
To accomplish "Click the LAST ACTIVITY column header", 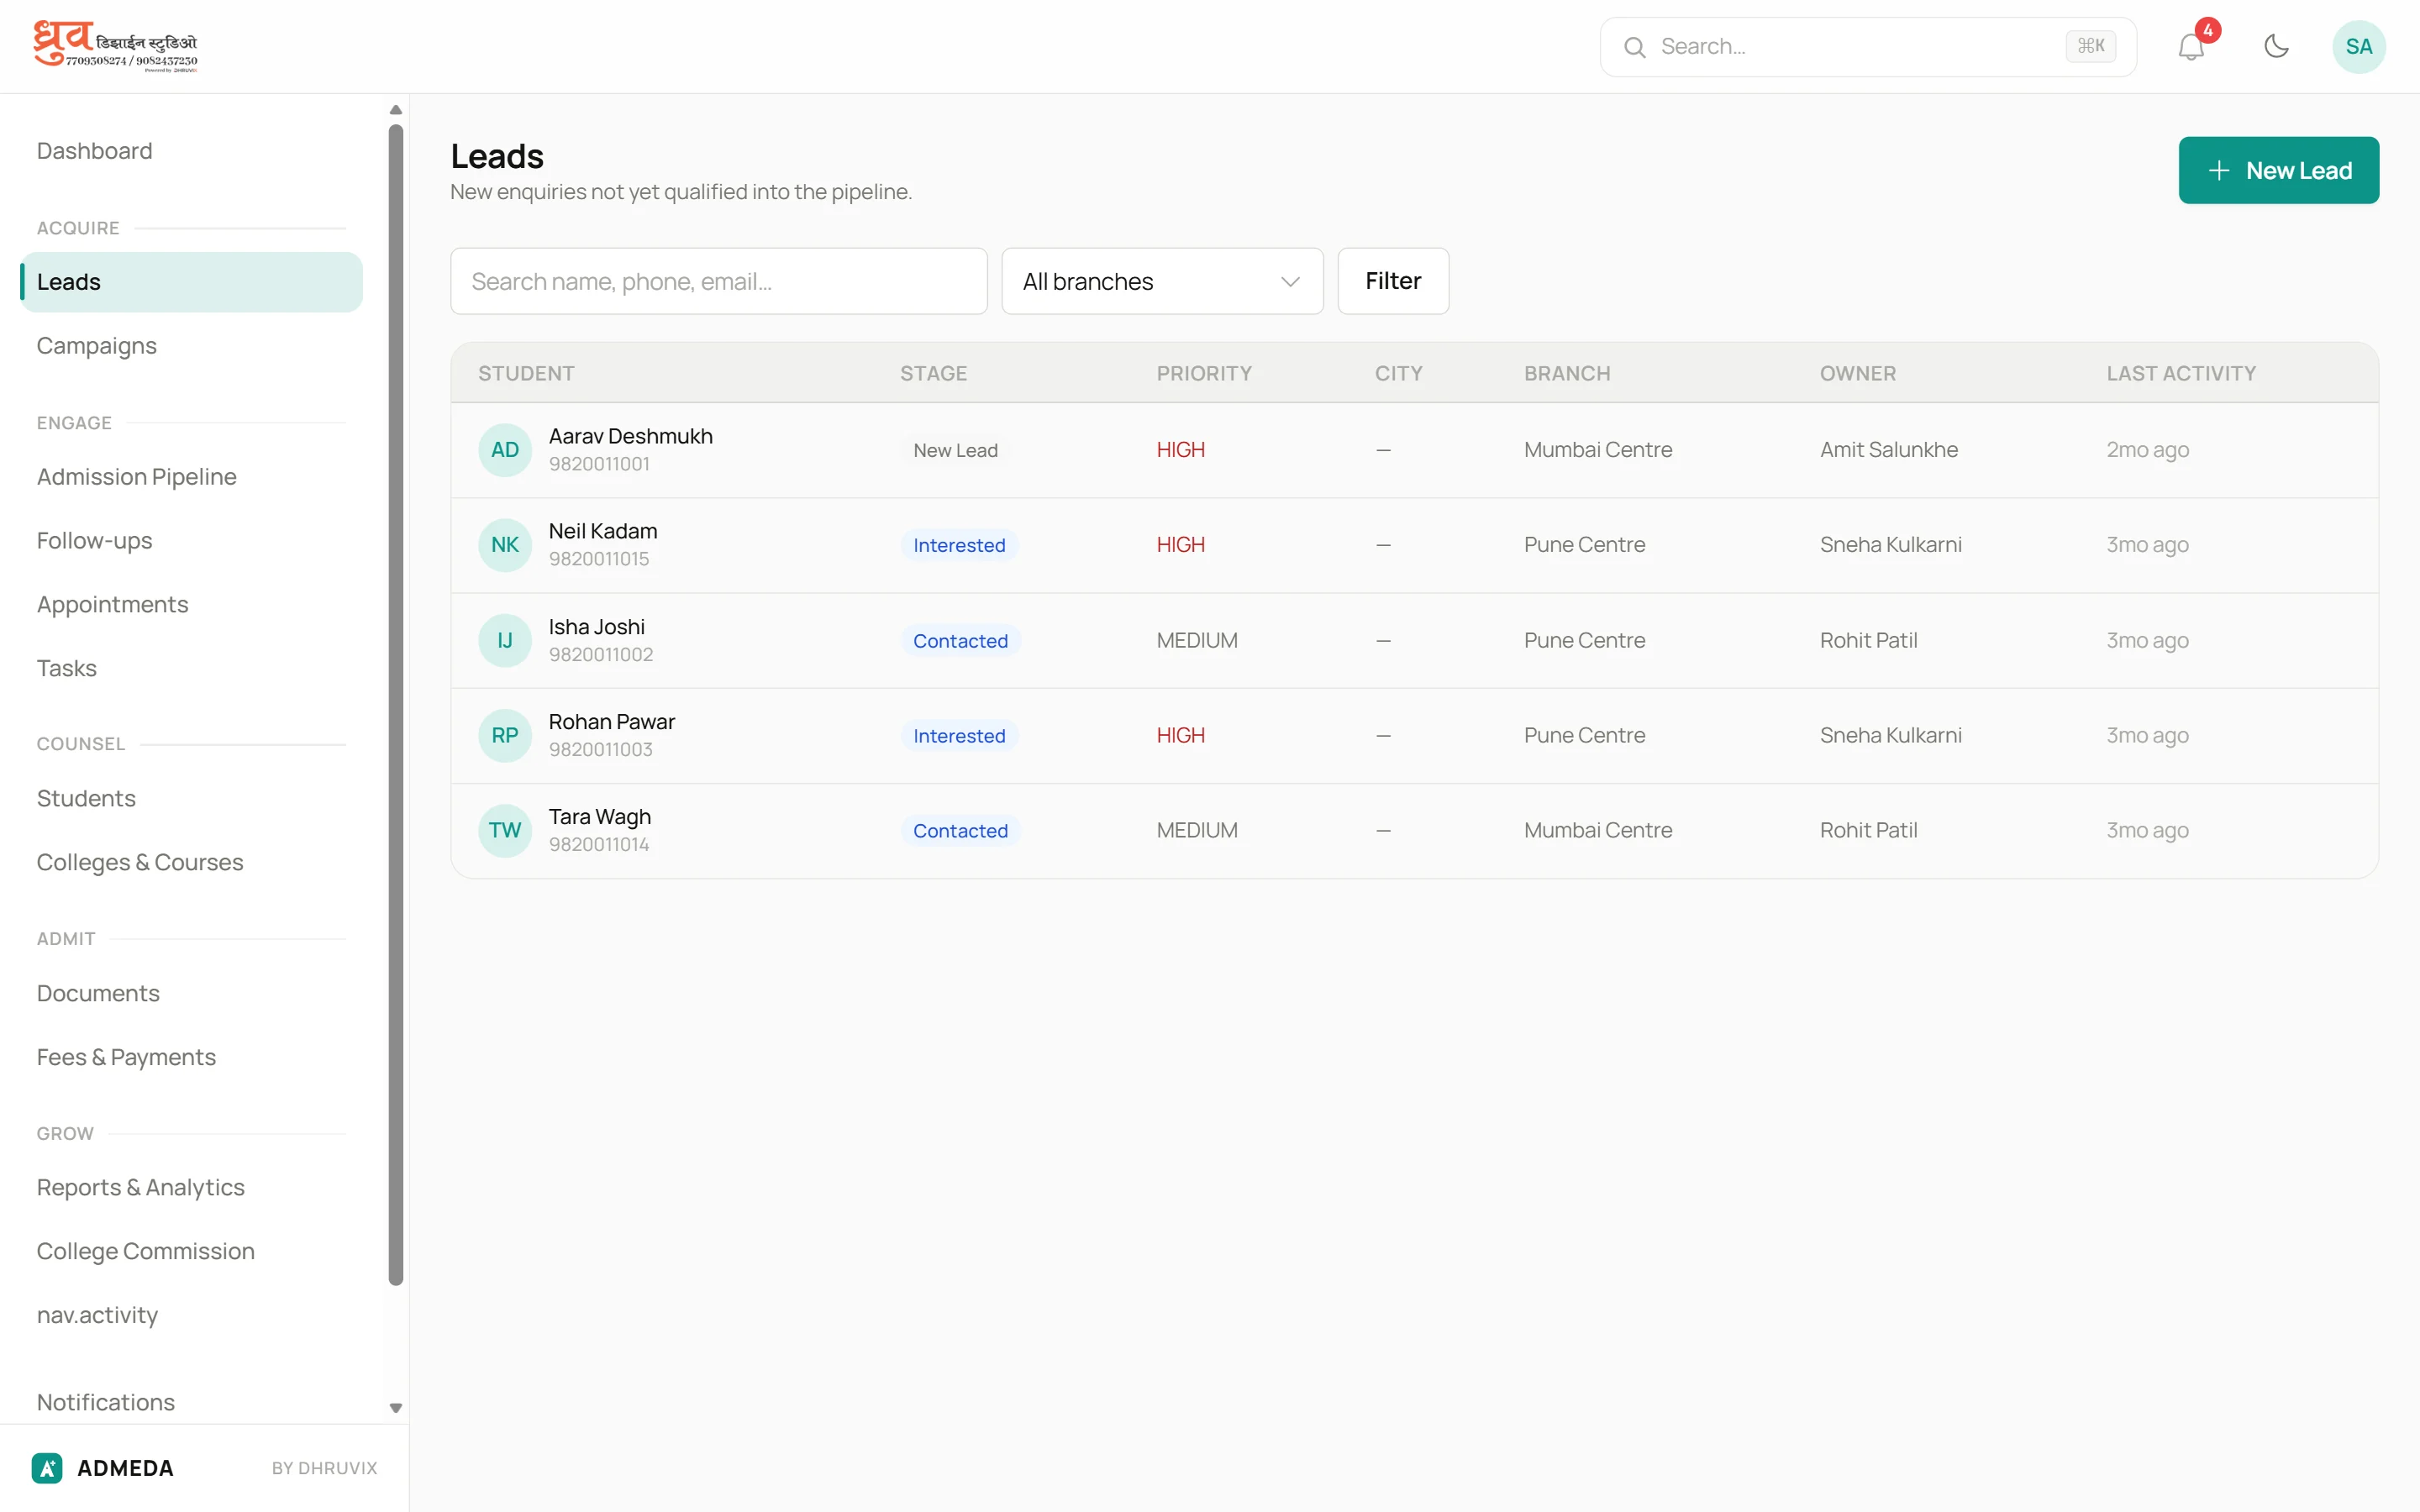I will click(x=2180, y=374).
